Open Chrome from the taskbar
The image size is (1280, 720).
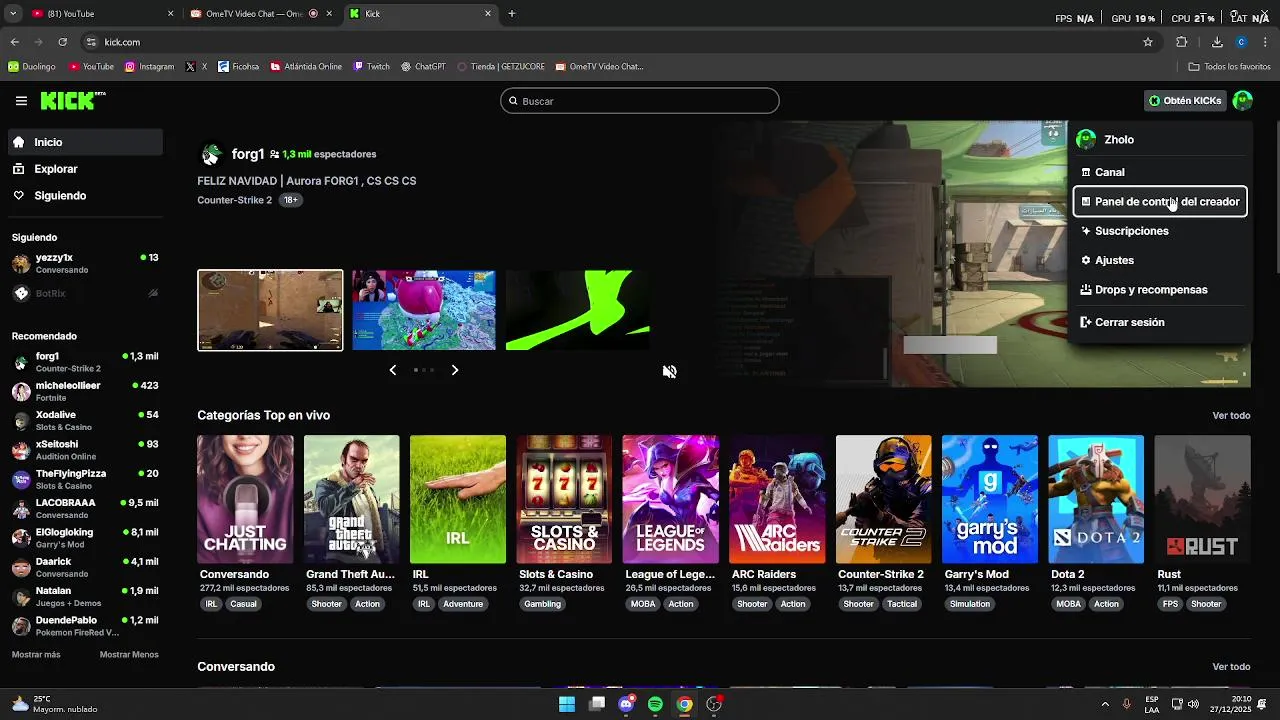click(684, 704)
